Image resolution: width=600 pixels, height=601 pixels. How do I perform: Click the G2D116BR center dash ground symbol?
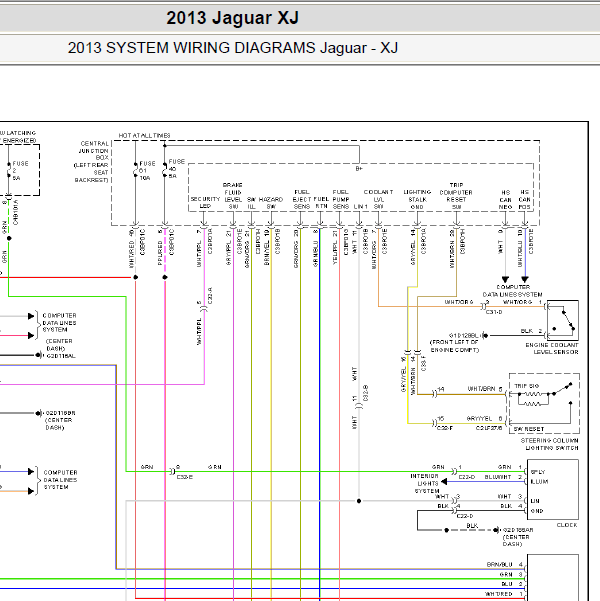point(38,413)
